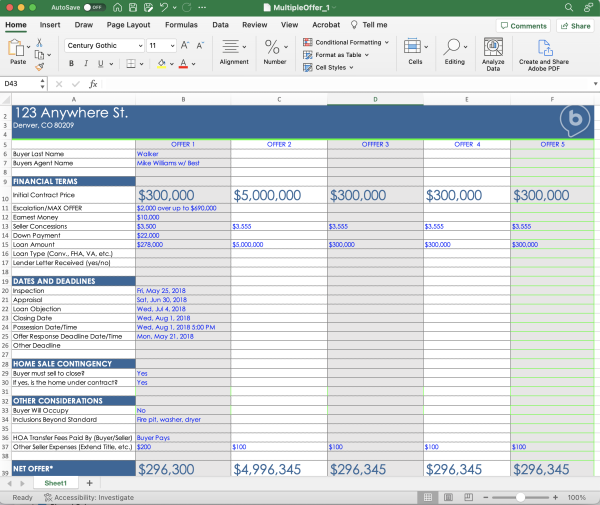Click the zoom slider in status bar
Viewport: 600px width, 505px height.
click(523, 497)
